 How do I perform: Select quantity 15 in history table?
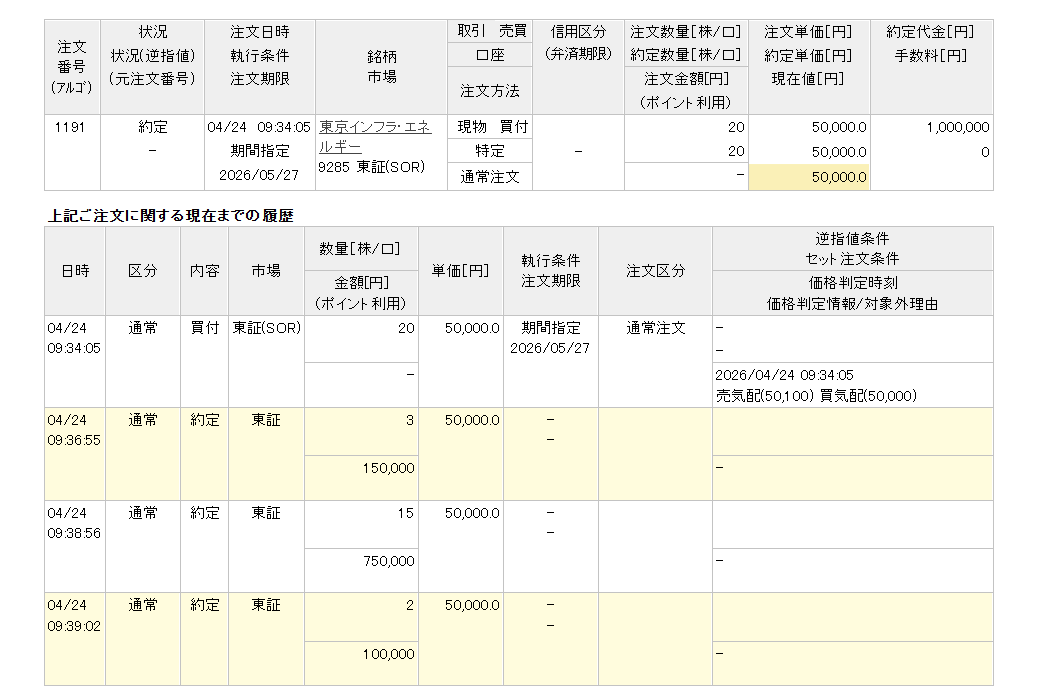coord(405,513)
